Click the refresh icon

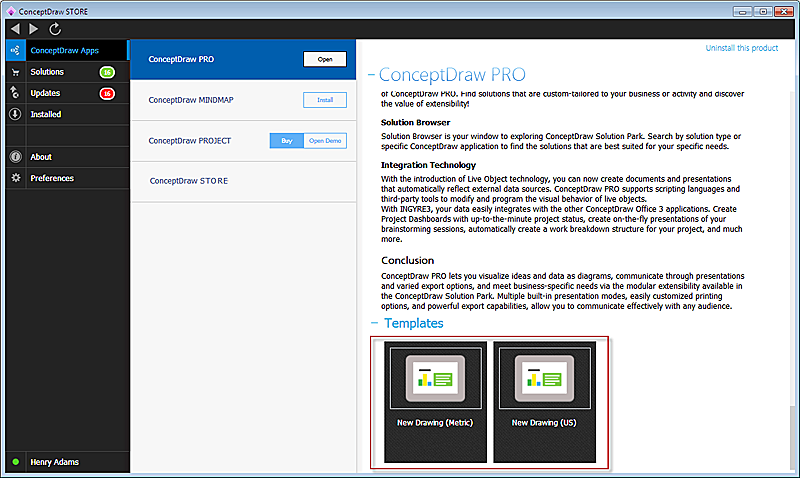coord(55,29)
